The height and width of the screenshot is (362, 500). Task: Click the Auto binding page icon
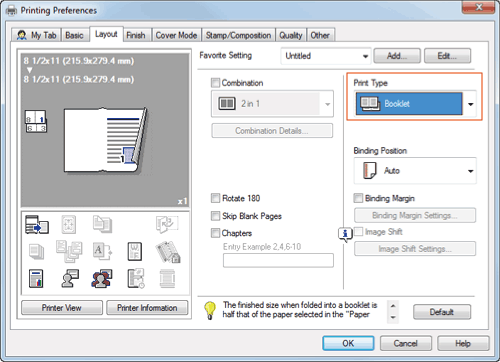coord(369,170)
